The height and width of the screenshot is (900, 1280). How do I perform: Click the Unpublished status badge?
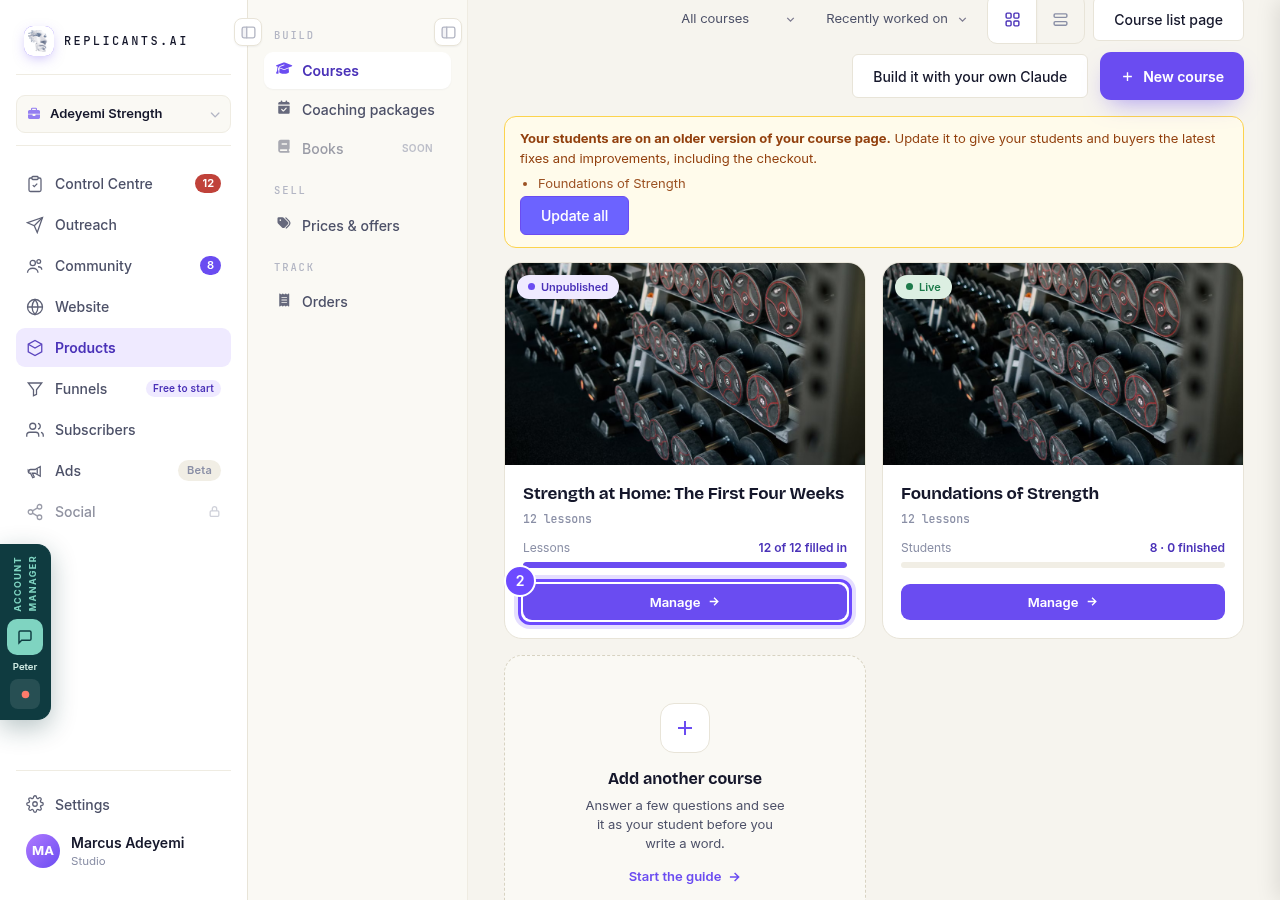click(568, 287)
